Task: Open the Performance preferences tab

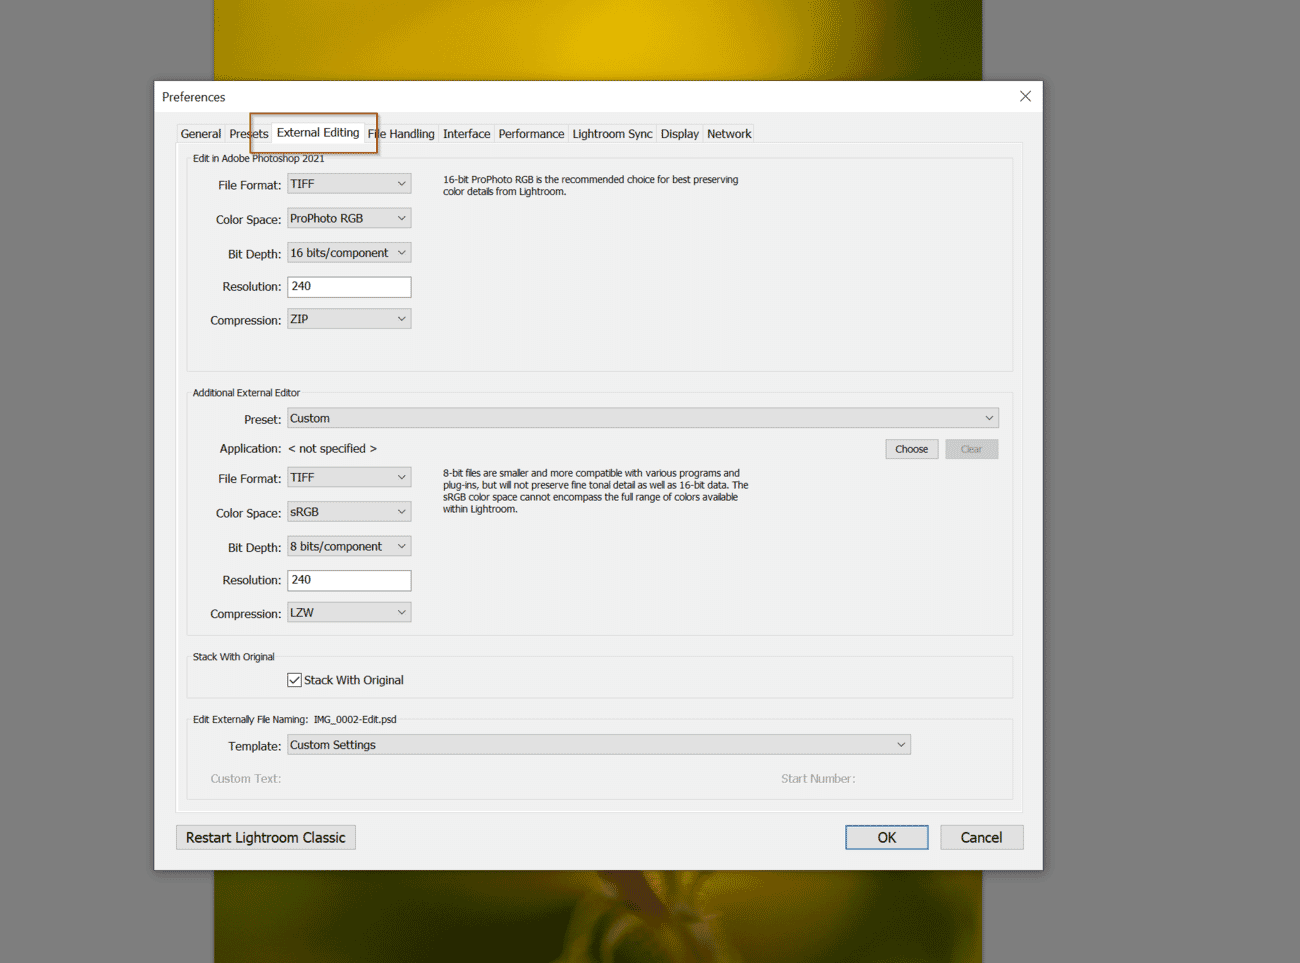Action: [x=531, y=133]
